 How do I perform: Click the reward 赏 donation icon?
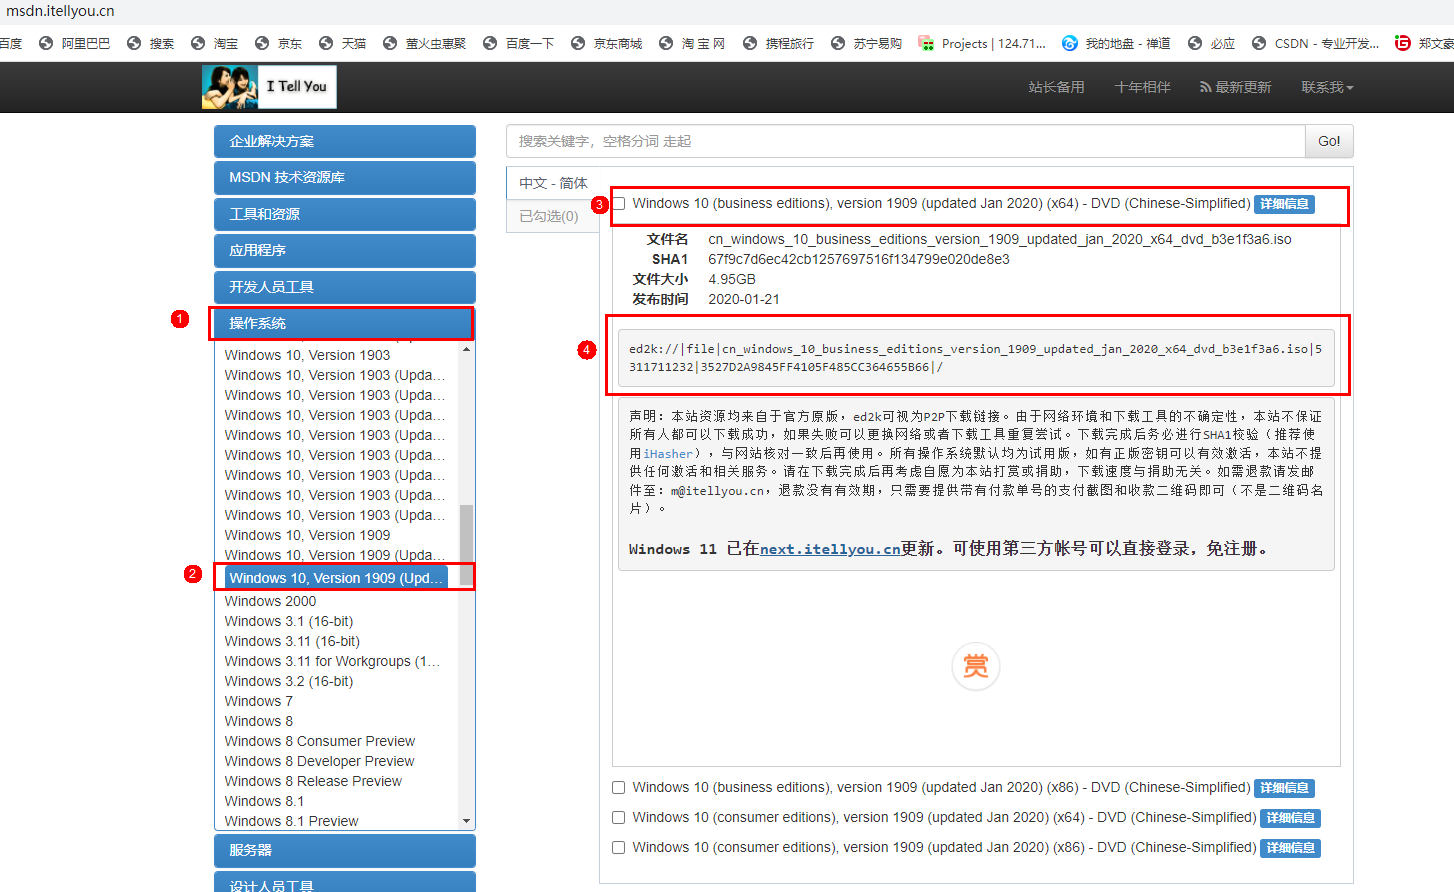tap(976, 666)
